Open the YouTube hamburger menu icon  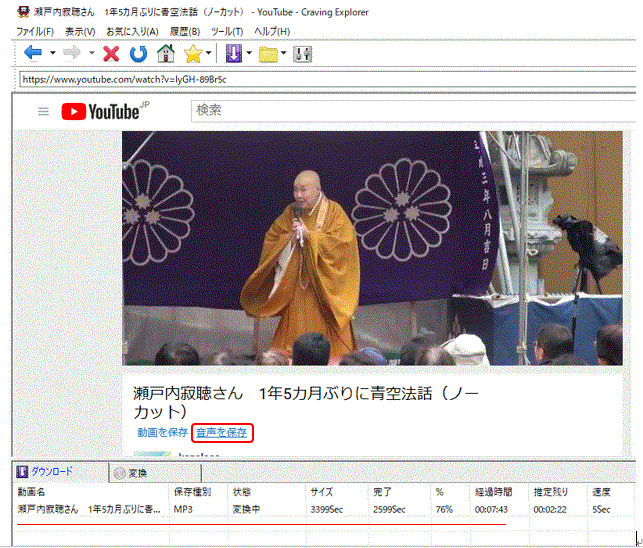pyautogui.click(x=43, y=111)
